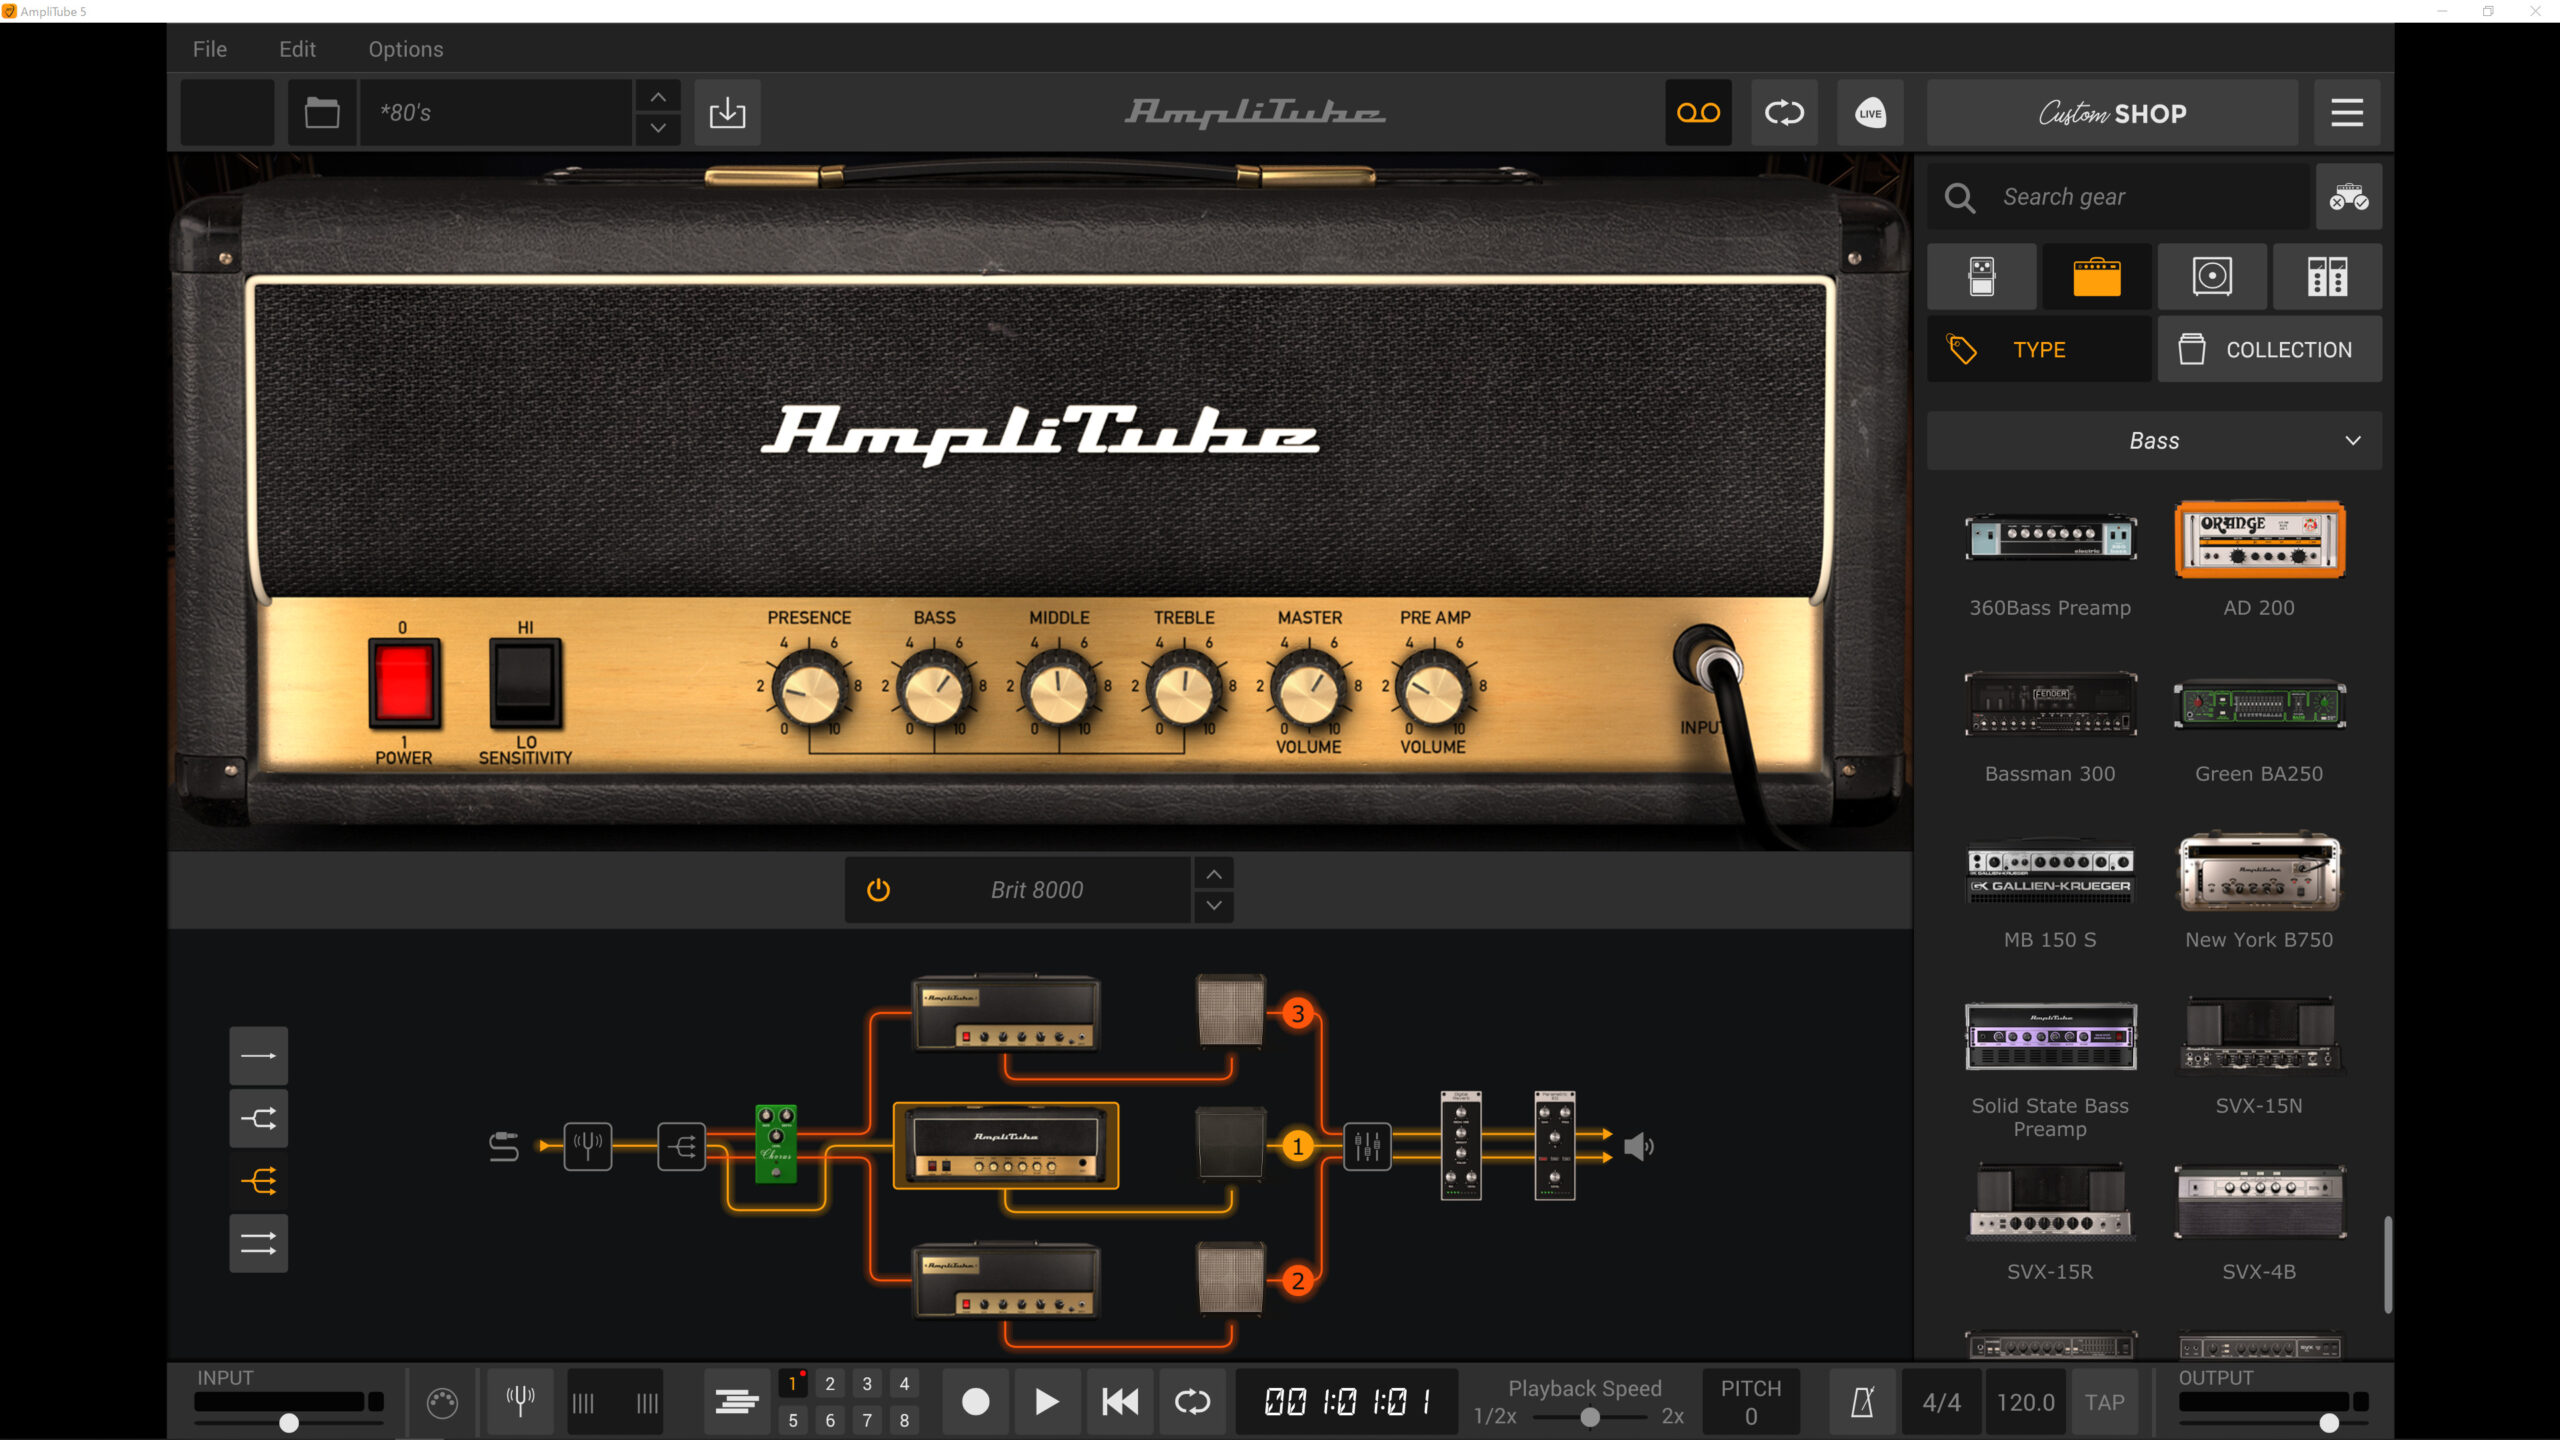
Task: Go to previous preset with up arrow
Action: click(658, 97)
